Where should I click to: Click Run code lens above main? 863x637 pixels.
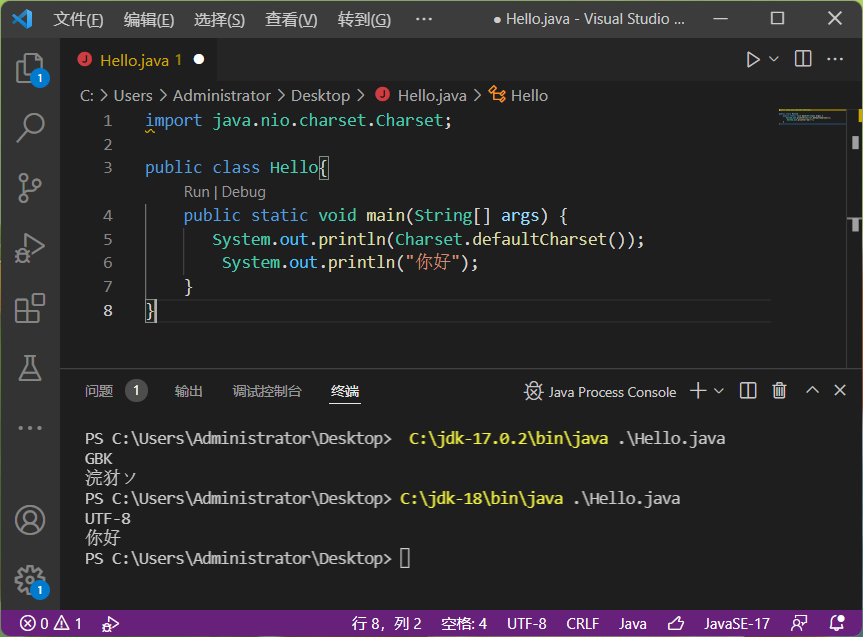(196, 192)
